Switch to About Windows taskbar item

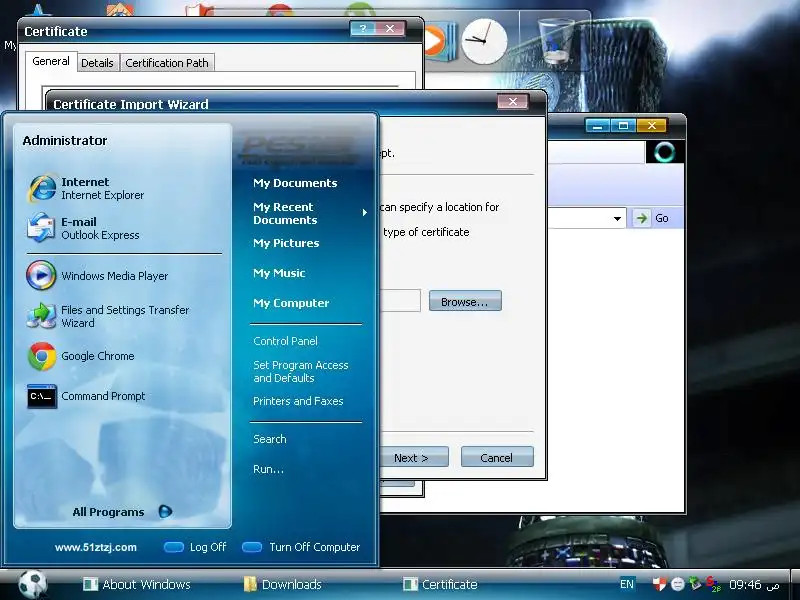138,585
